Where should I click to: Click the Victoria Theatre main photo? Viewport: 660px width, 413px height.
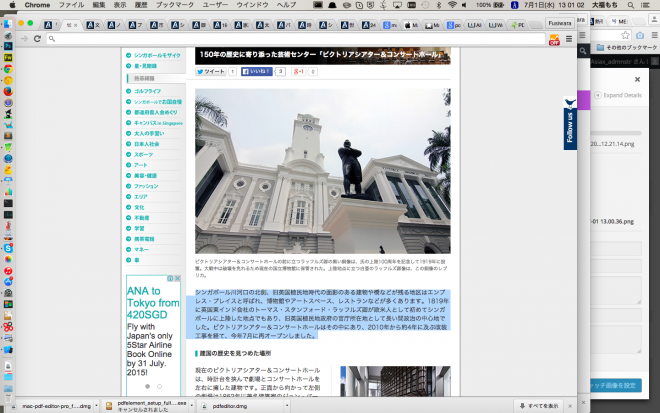[x=323, y=171]
